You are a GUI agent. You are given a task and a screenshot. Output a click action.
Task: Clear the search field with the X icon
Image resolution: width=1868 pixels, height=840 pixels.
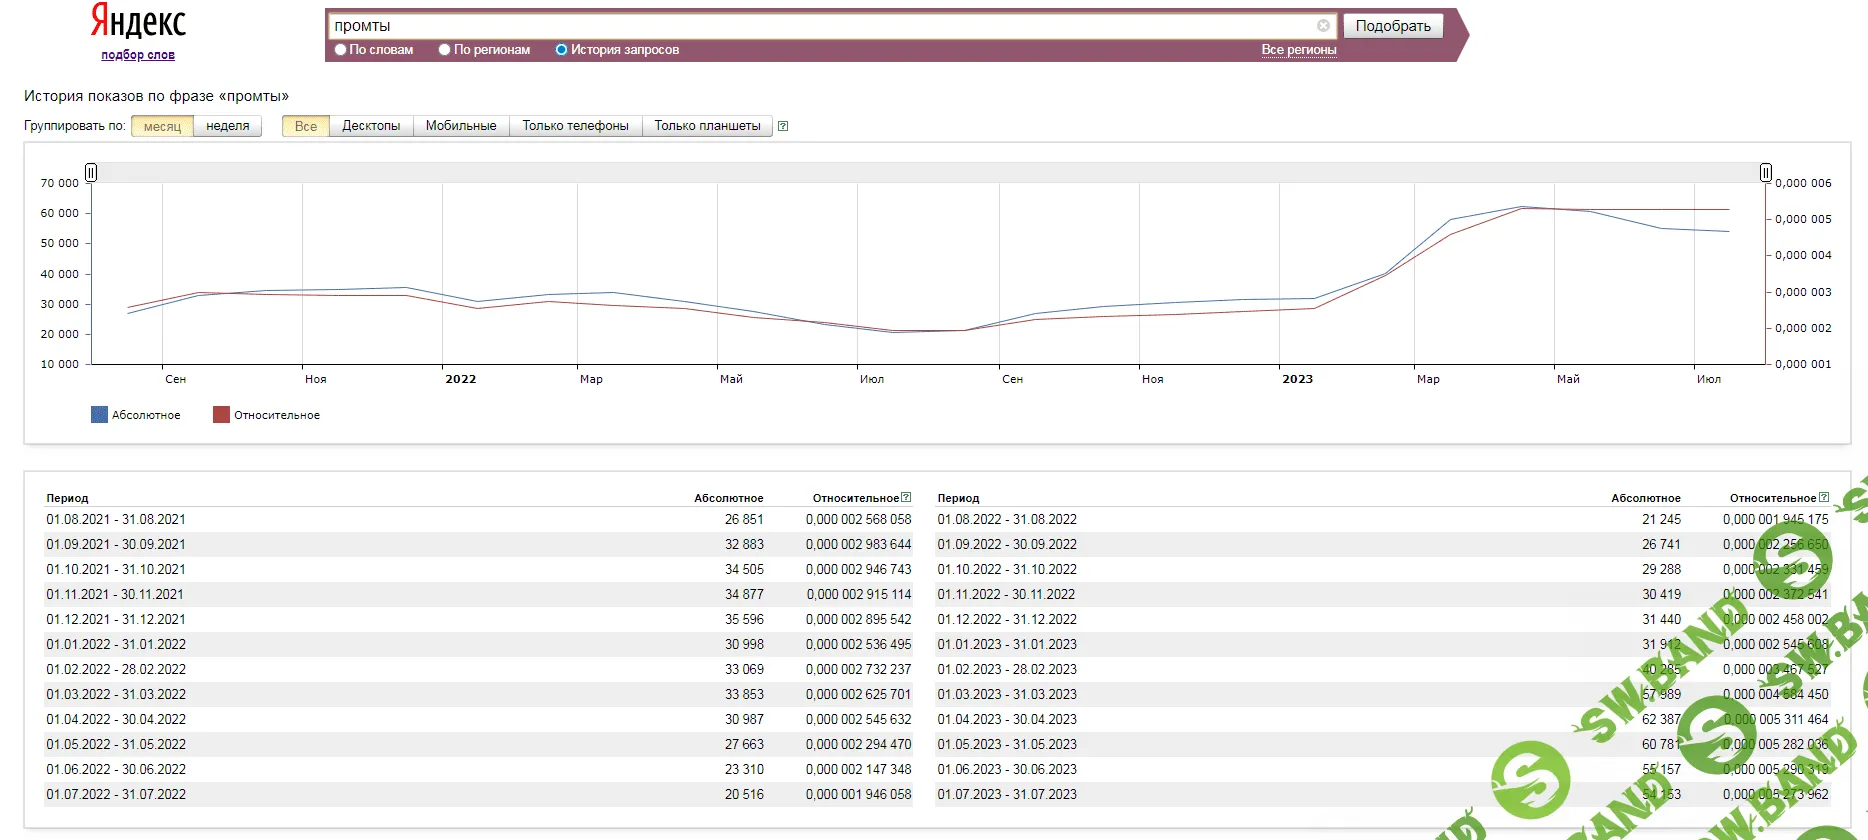1323,26
